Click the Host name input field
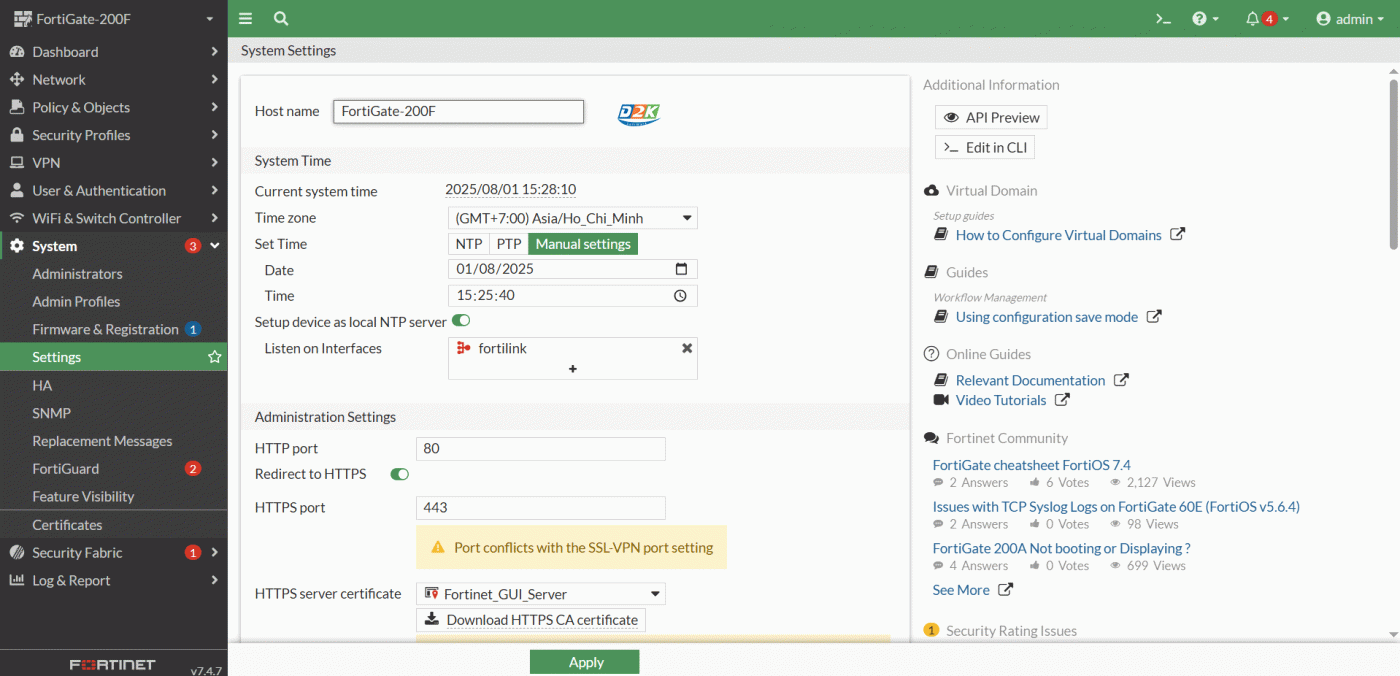This screenshot has height=676, width=1400. coord(458,111)
